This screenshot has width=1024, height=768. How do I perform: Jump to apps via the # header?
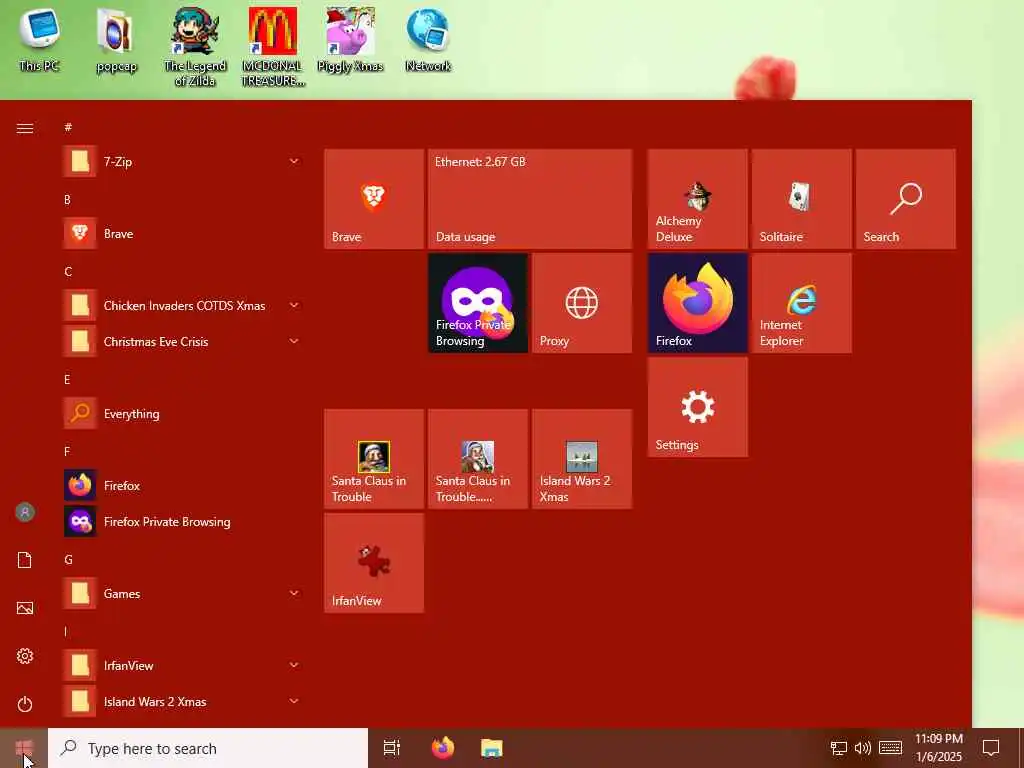[68, 127]
